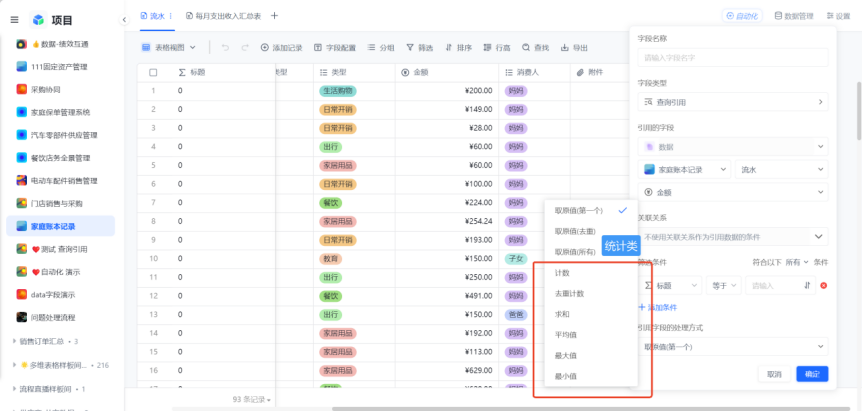Image resolution: width=862 pixels, height=411 pixels.
Task: Click the 添加条件 link
Action: 657,307
